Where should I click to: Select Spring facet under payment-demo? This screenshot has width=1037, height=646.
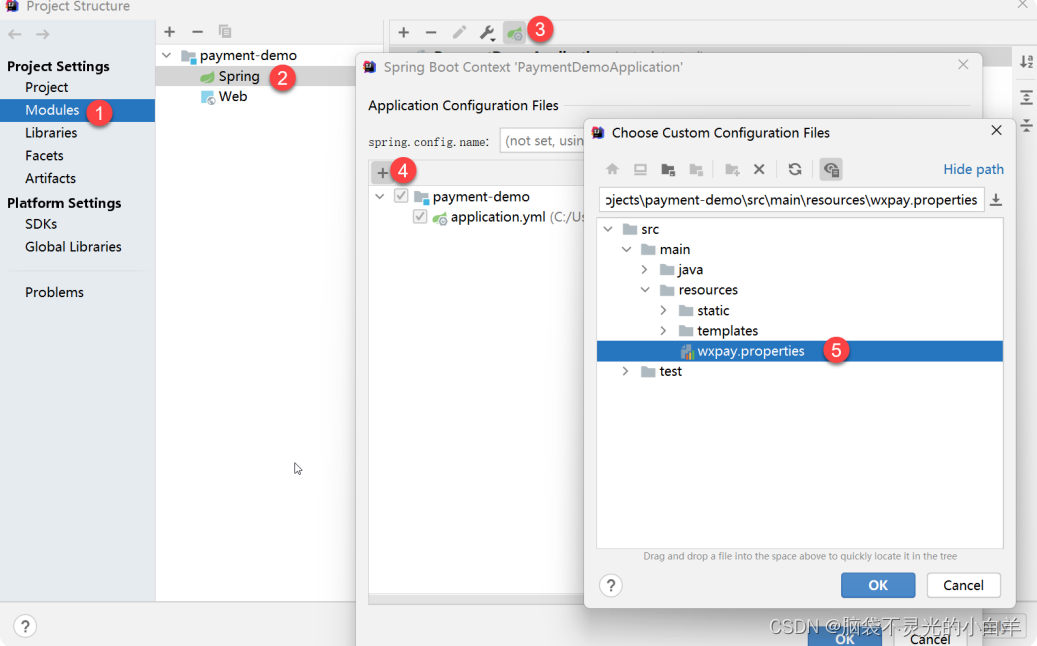click(239, 76)
